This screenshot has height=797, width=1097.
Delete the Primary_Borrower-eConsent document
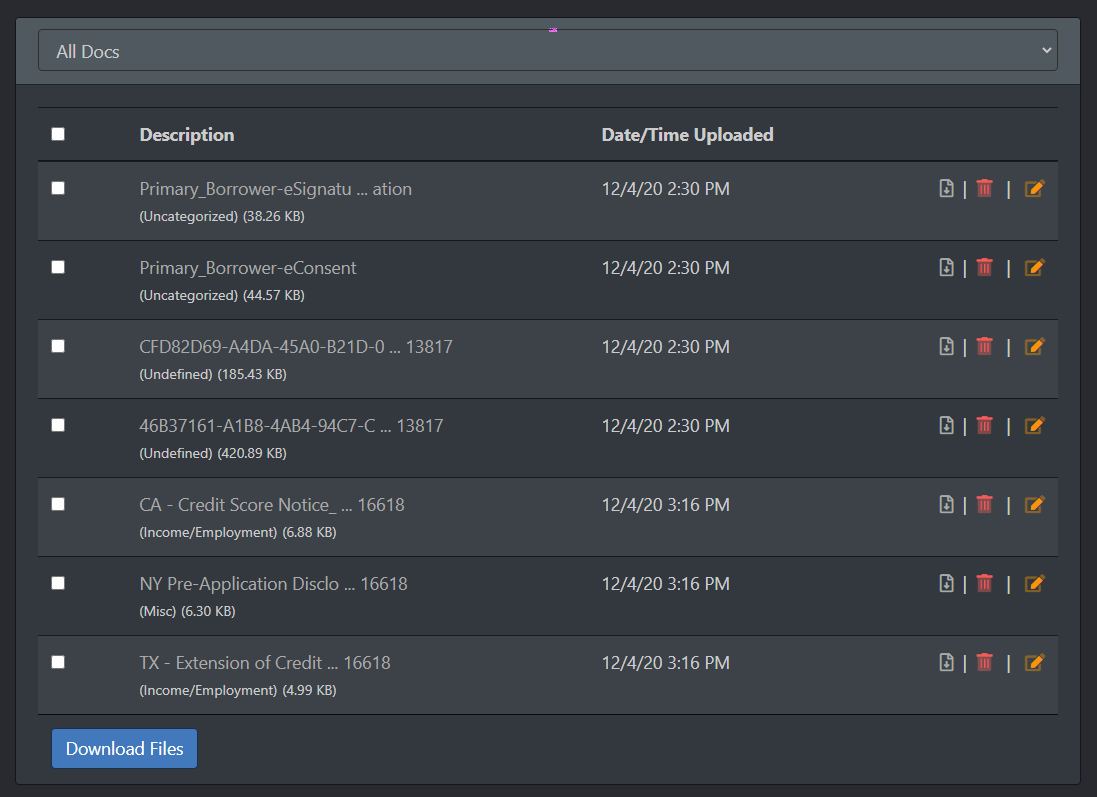[984, 267]
